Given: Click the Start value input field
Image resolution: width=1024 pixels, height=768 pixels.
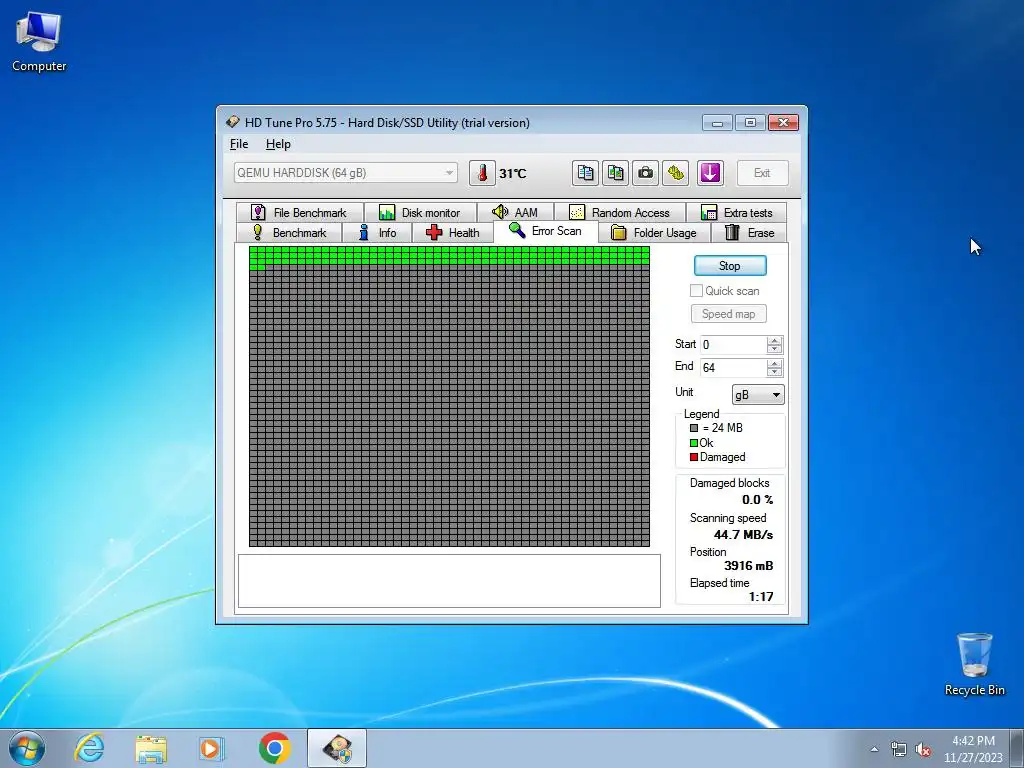Looking at the screenshot, I should tap(733, 345).
